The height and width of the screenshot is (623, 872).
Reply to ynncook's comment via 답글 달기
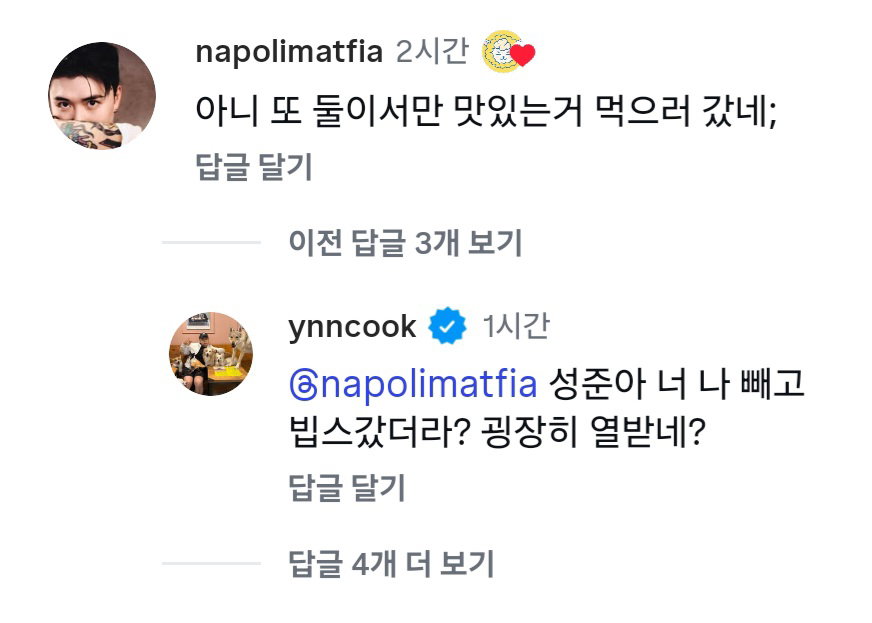(347, 488)
